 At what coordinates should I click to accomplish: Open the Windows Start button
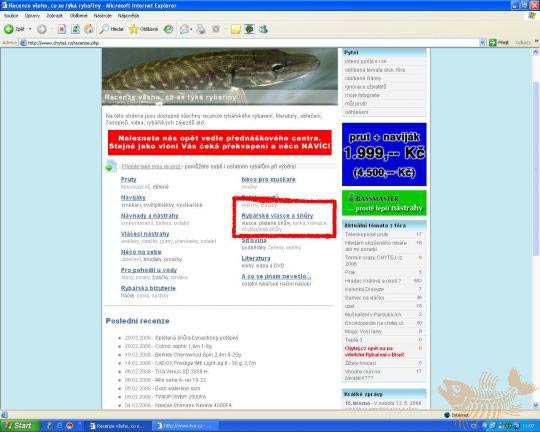click(21, 426)
